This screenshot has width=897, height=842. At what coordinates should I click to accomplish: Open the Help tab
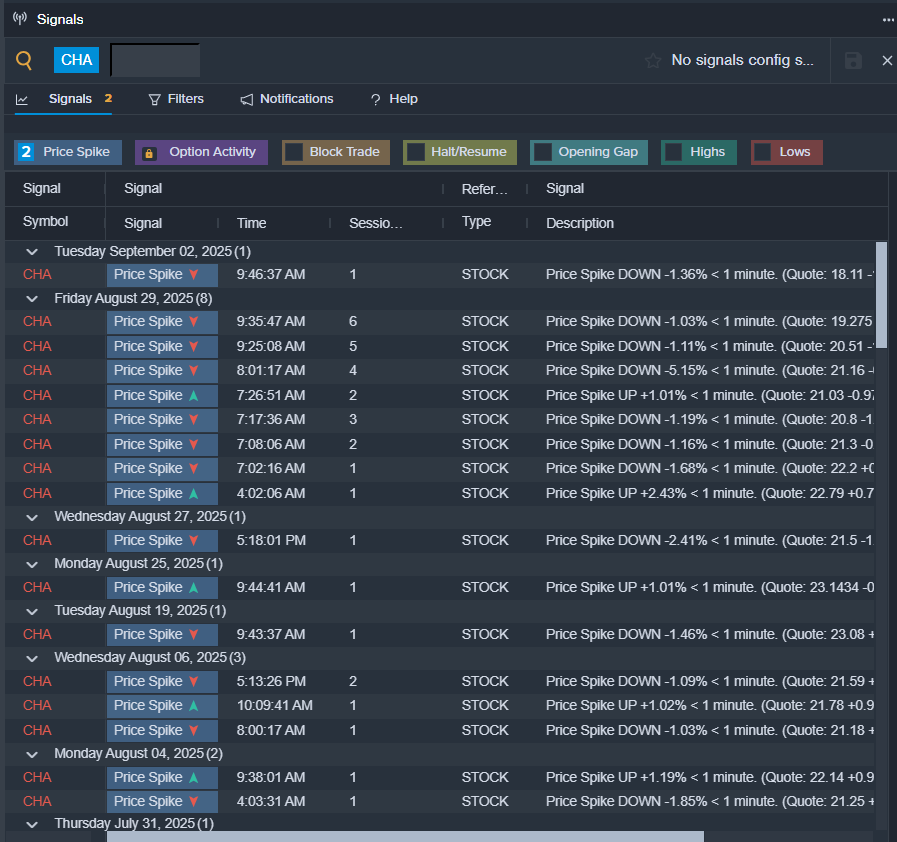(x=395, y=99)
